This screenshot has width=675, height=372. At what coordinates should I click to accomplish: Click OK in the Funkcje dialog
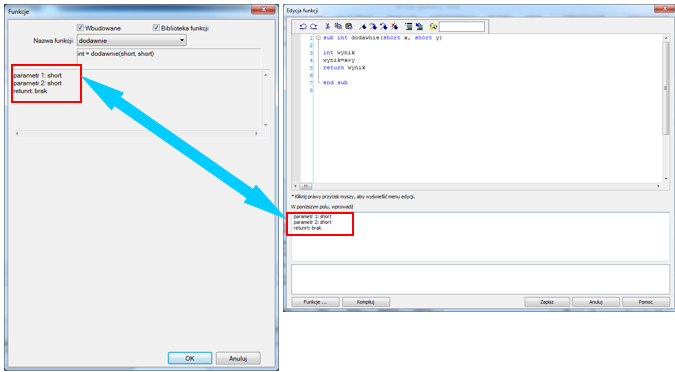(190, 358)
